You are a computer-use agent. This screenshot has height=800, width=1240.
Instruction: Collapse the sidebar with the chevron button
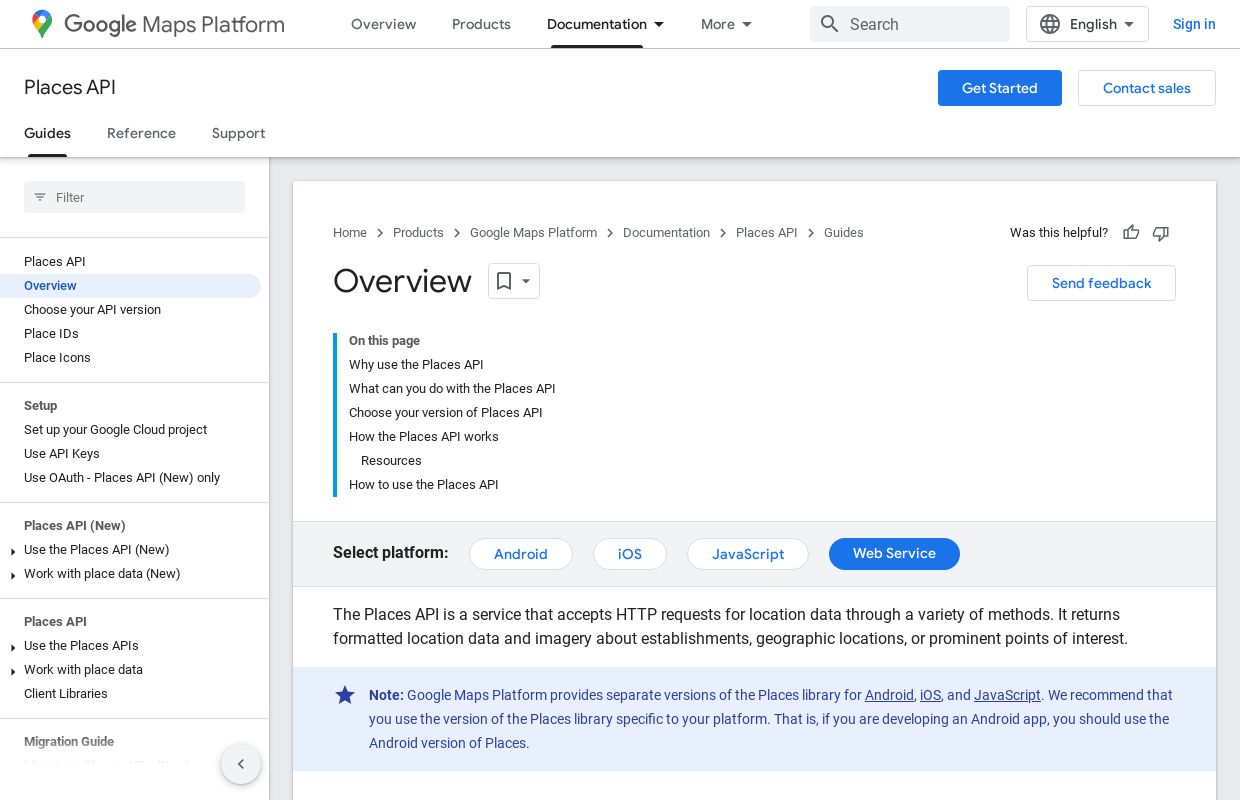coord(241,764)
